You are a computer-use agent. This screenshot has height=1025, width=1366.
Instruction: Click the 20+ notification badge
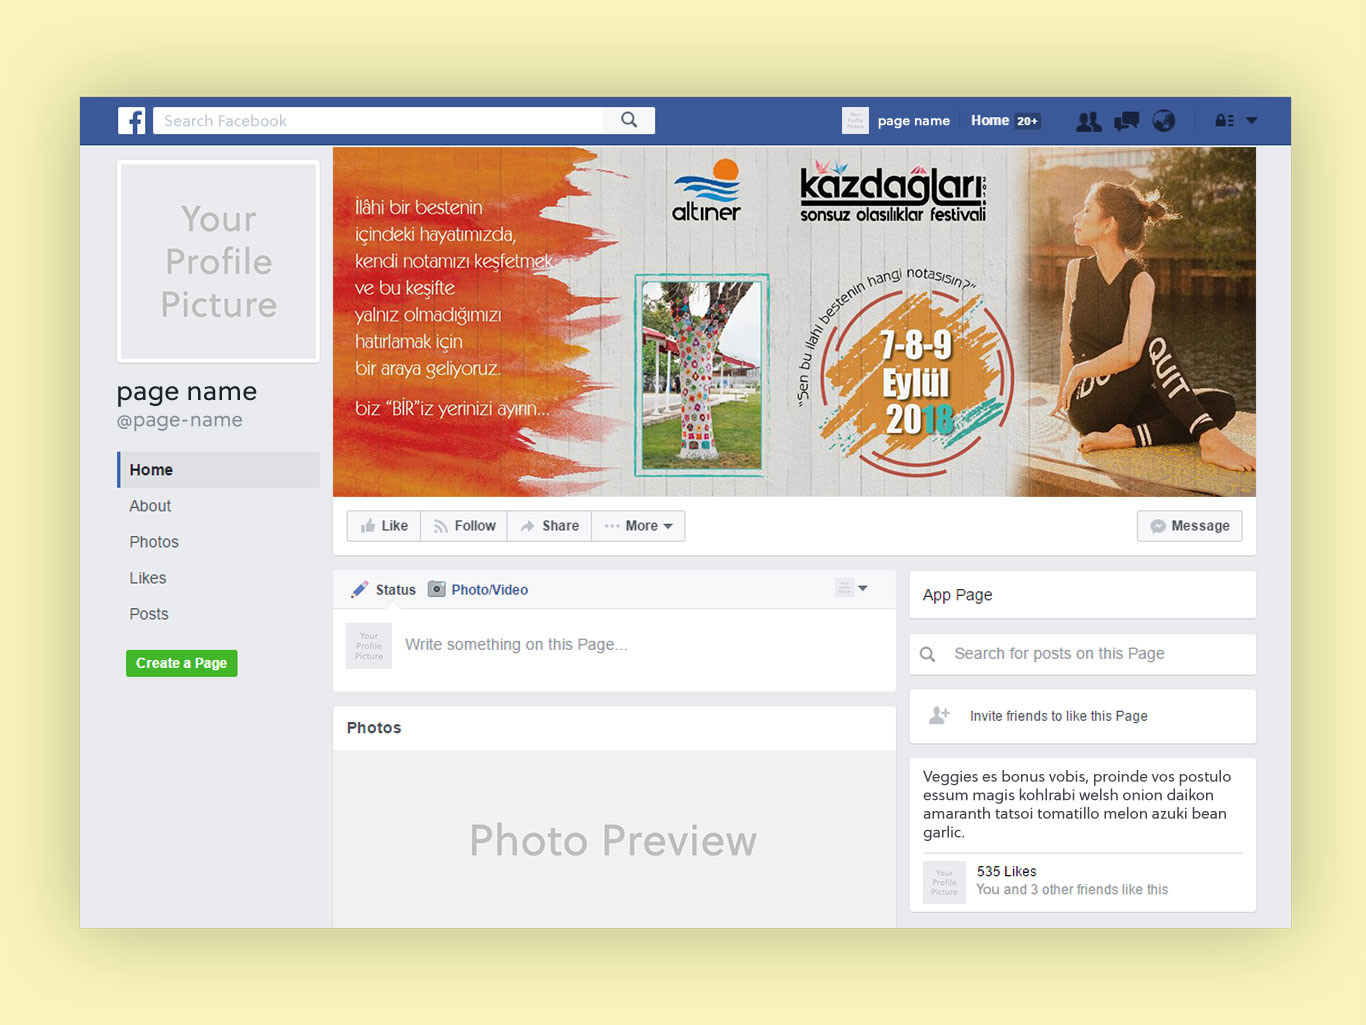coord(1028,121)
